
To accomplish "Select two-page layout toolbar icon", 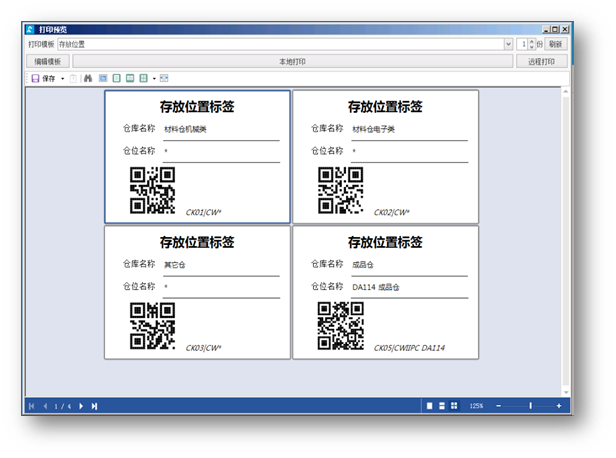I will click(130, 78).
